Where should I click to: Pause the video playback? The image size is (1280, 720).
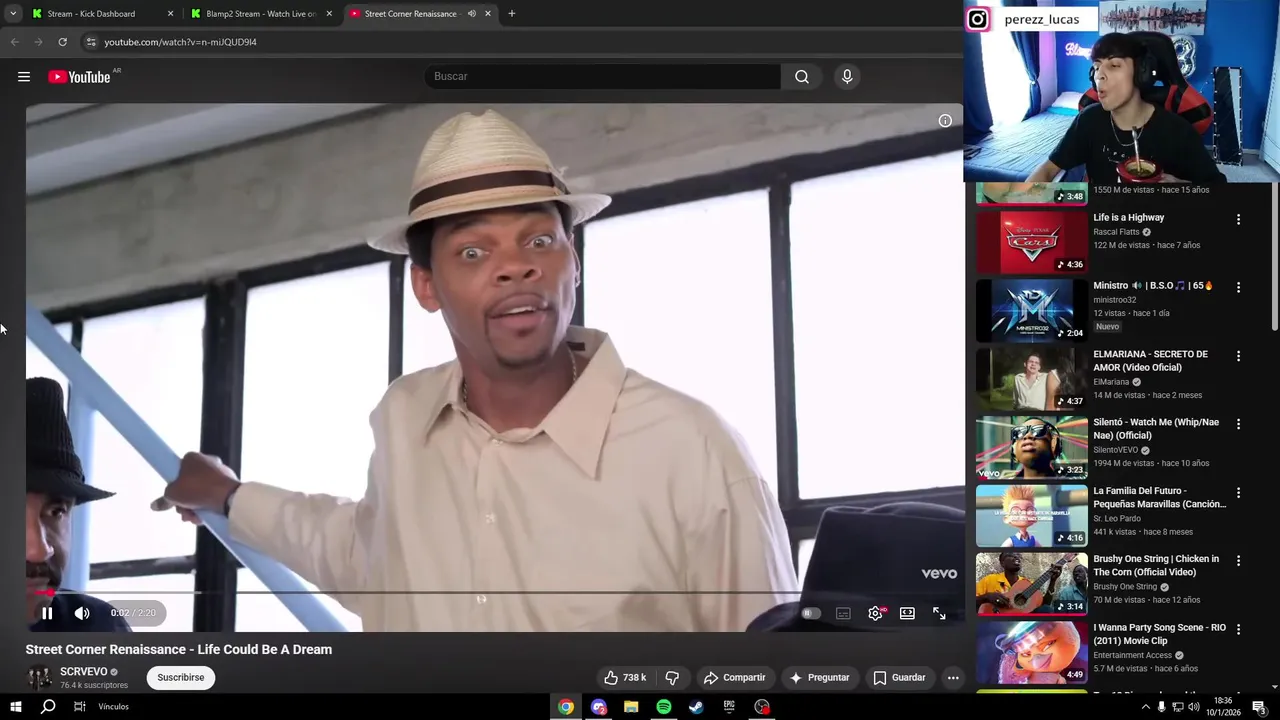(47, 613)
